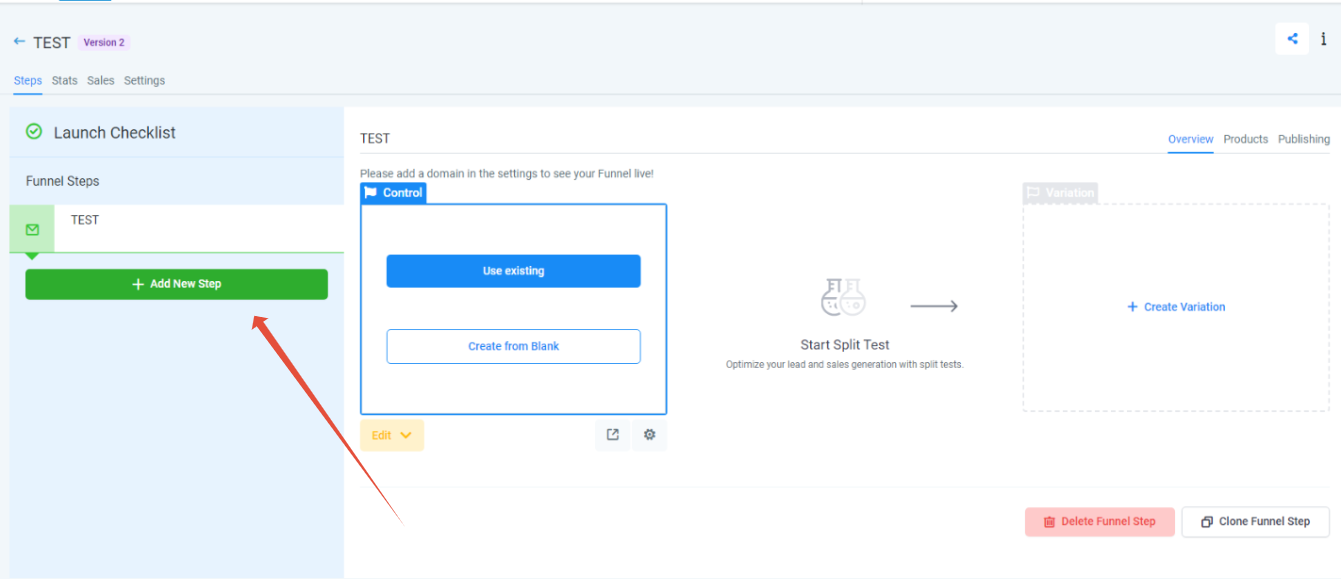Open the funnel info via the i icon
Viewport: 1341px width, 579px height.
pyautogui.click(x=1324, y=38)
